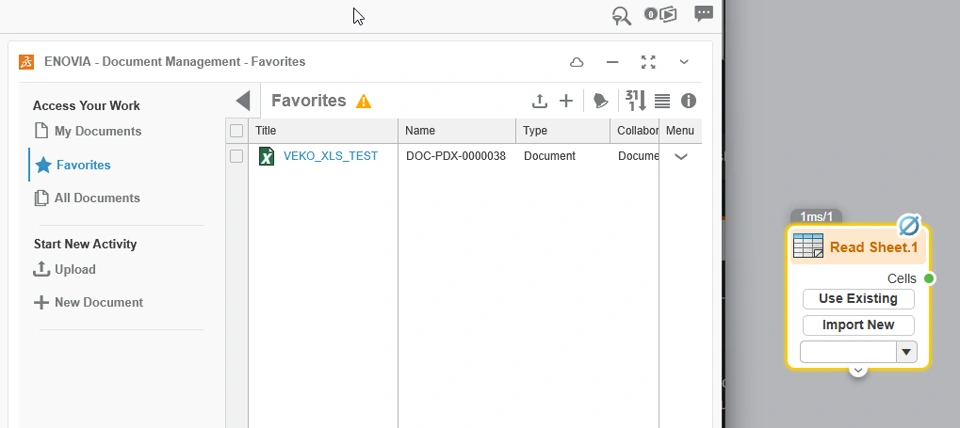Click the search filter magnifier icon
The width and height of the screenshot is (960, 428).
[622, 15]
